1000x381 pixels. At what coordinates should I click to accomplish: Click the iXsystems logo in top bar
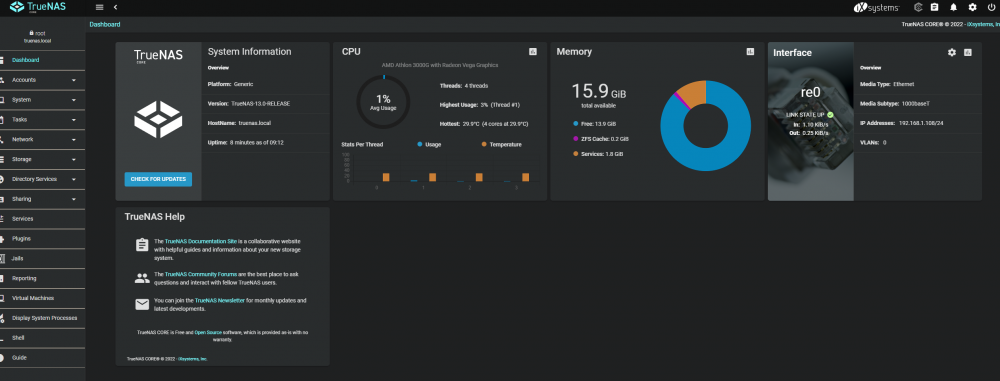tap(876, 8)
